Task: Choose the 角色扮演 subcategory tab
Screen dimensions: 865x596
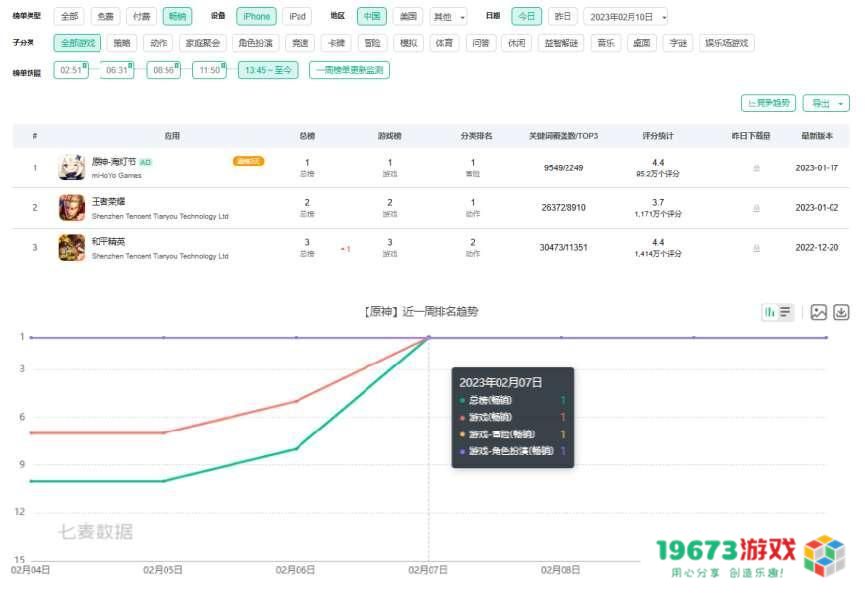Action: (256, 43)
